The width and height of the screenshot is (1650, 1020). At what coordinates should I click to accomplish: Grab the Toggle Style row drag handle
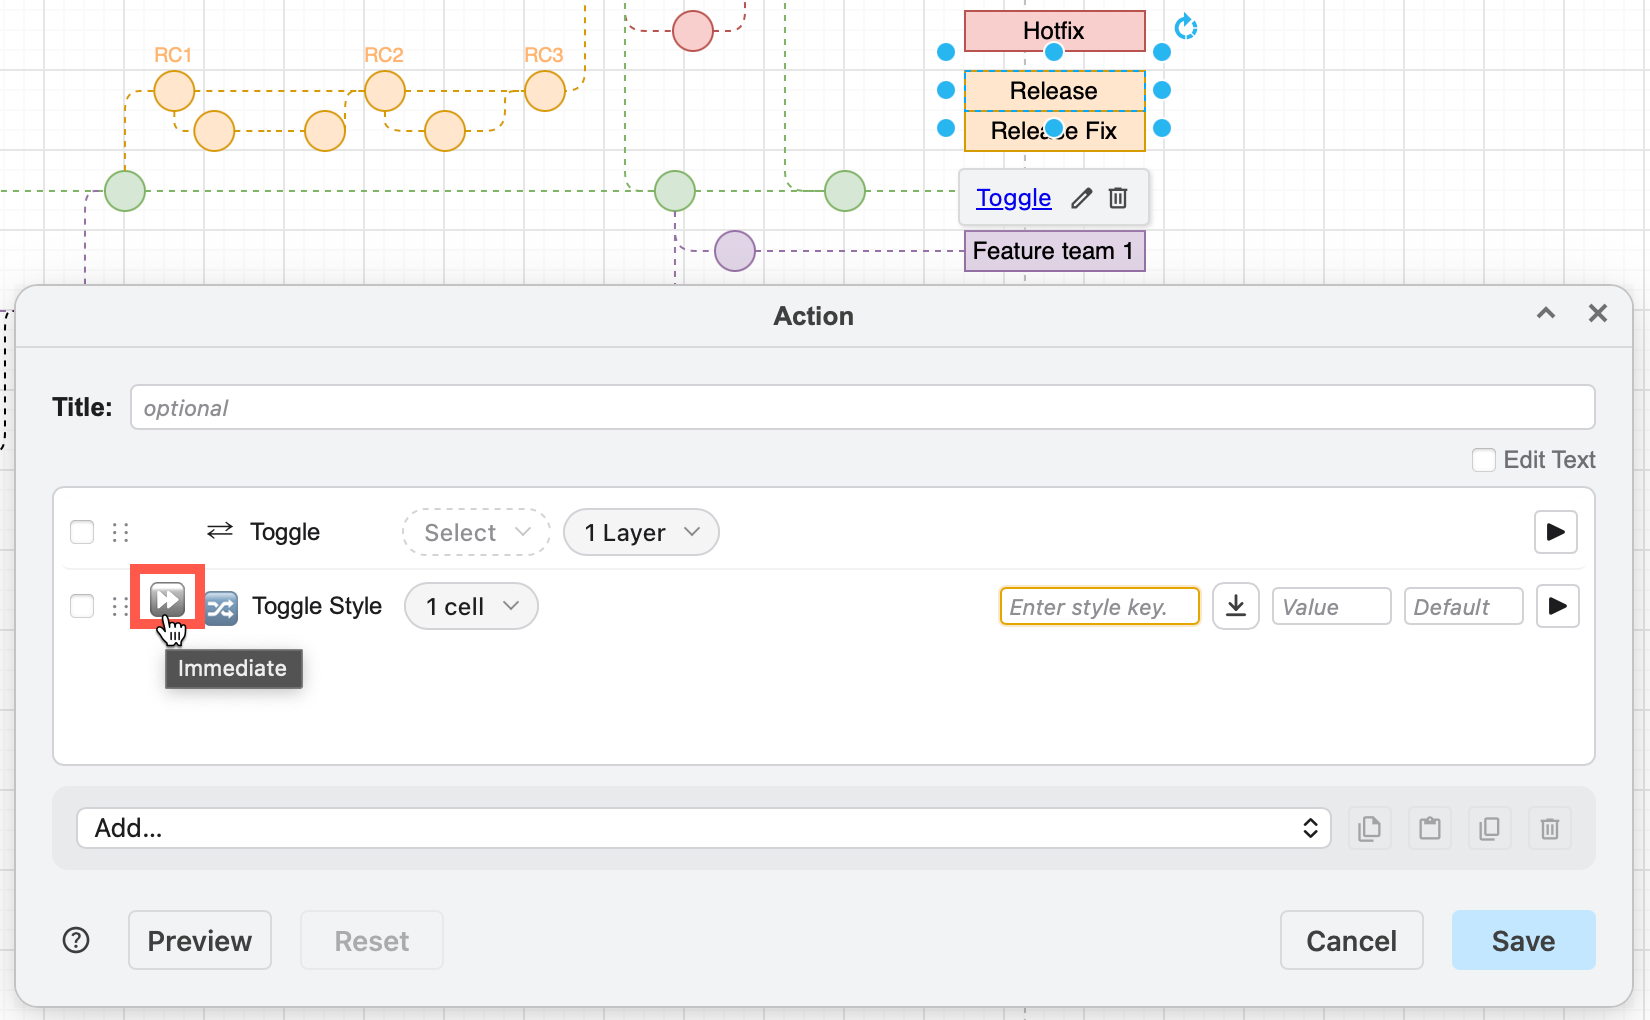click(120, 606)
